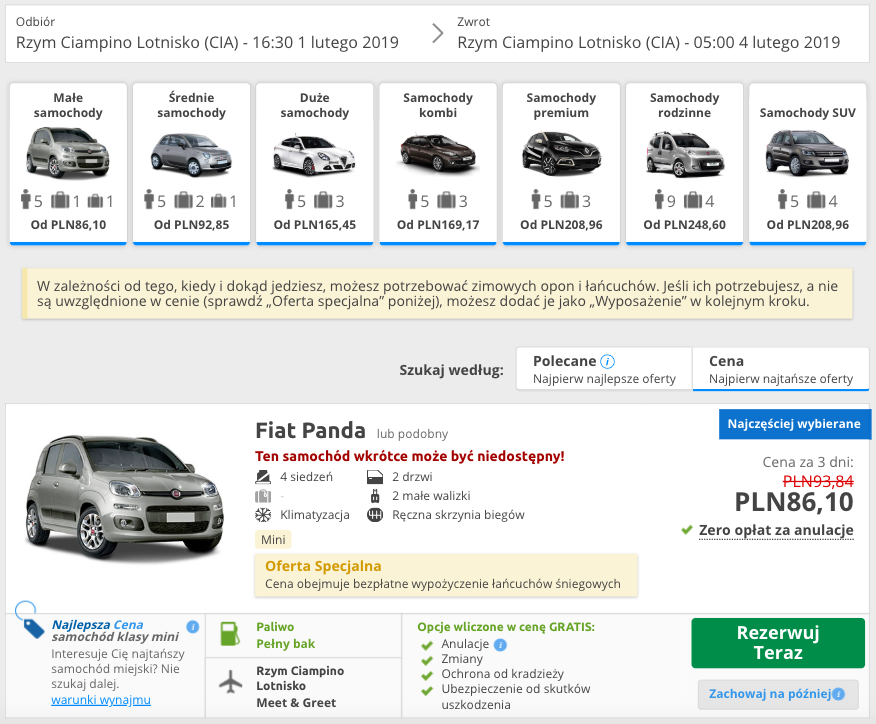Click the Zwrot return location field
Image resolution: width=876 pixels, height=724 pixels.
(649, 35)
